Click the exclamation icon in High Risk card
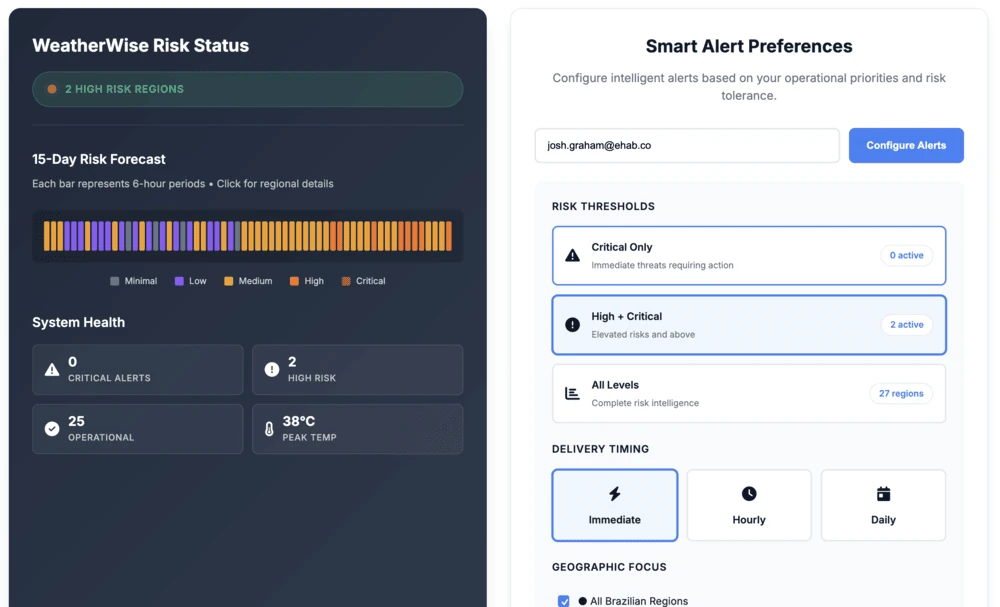Screen dimensions: 1000x607 tap(271, 370)
